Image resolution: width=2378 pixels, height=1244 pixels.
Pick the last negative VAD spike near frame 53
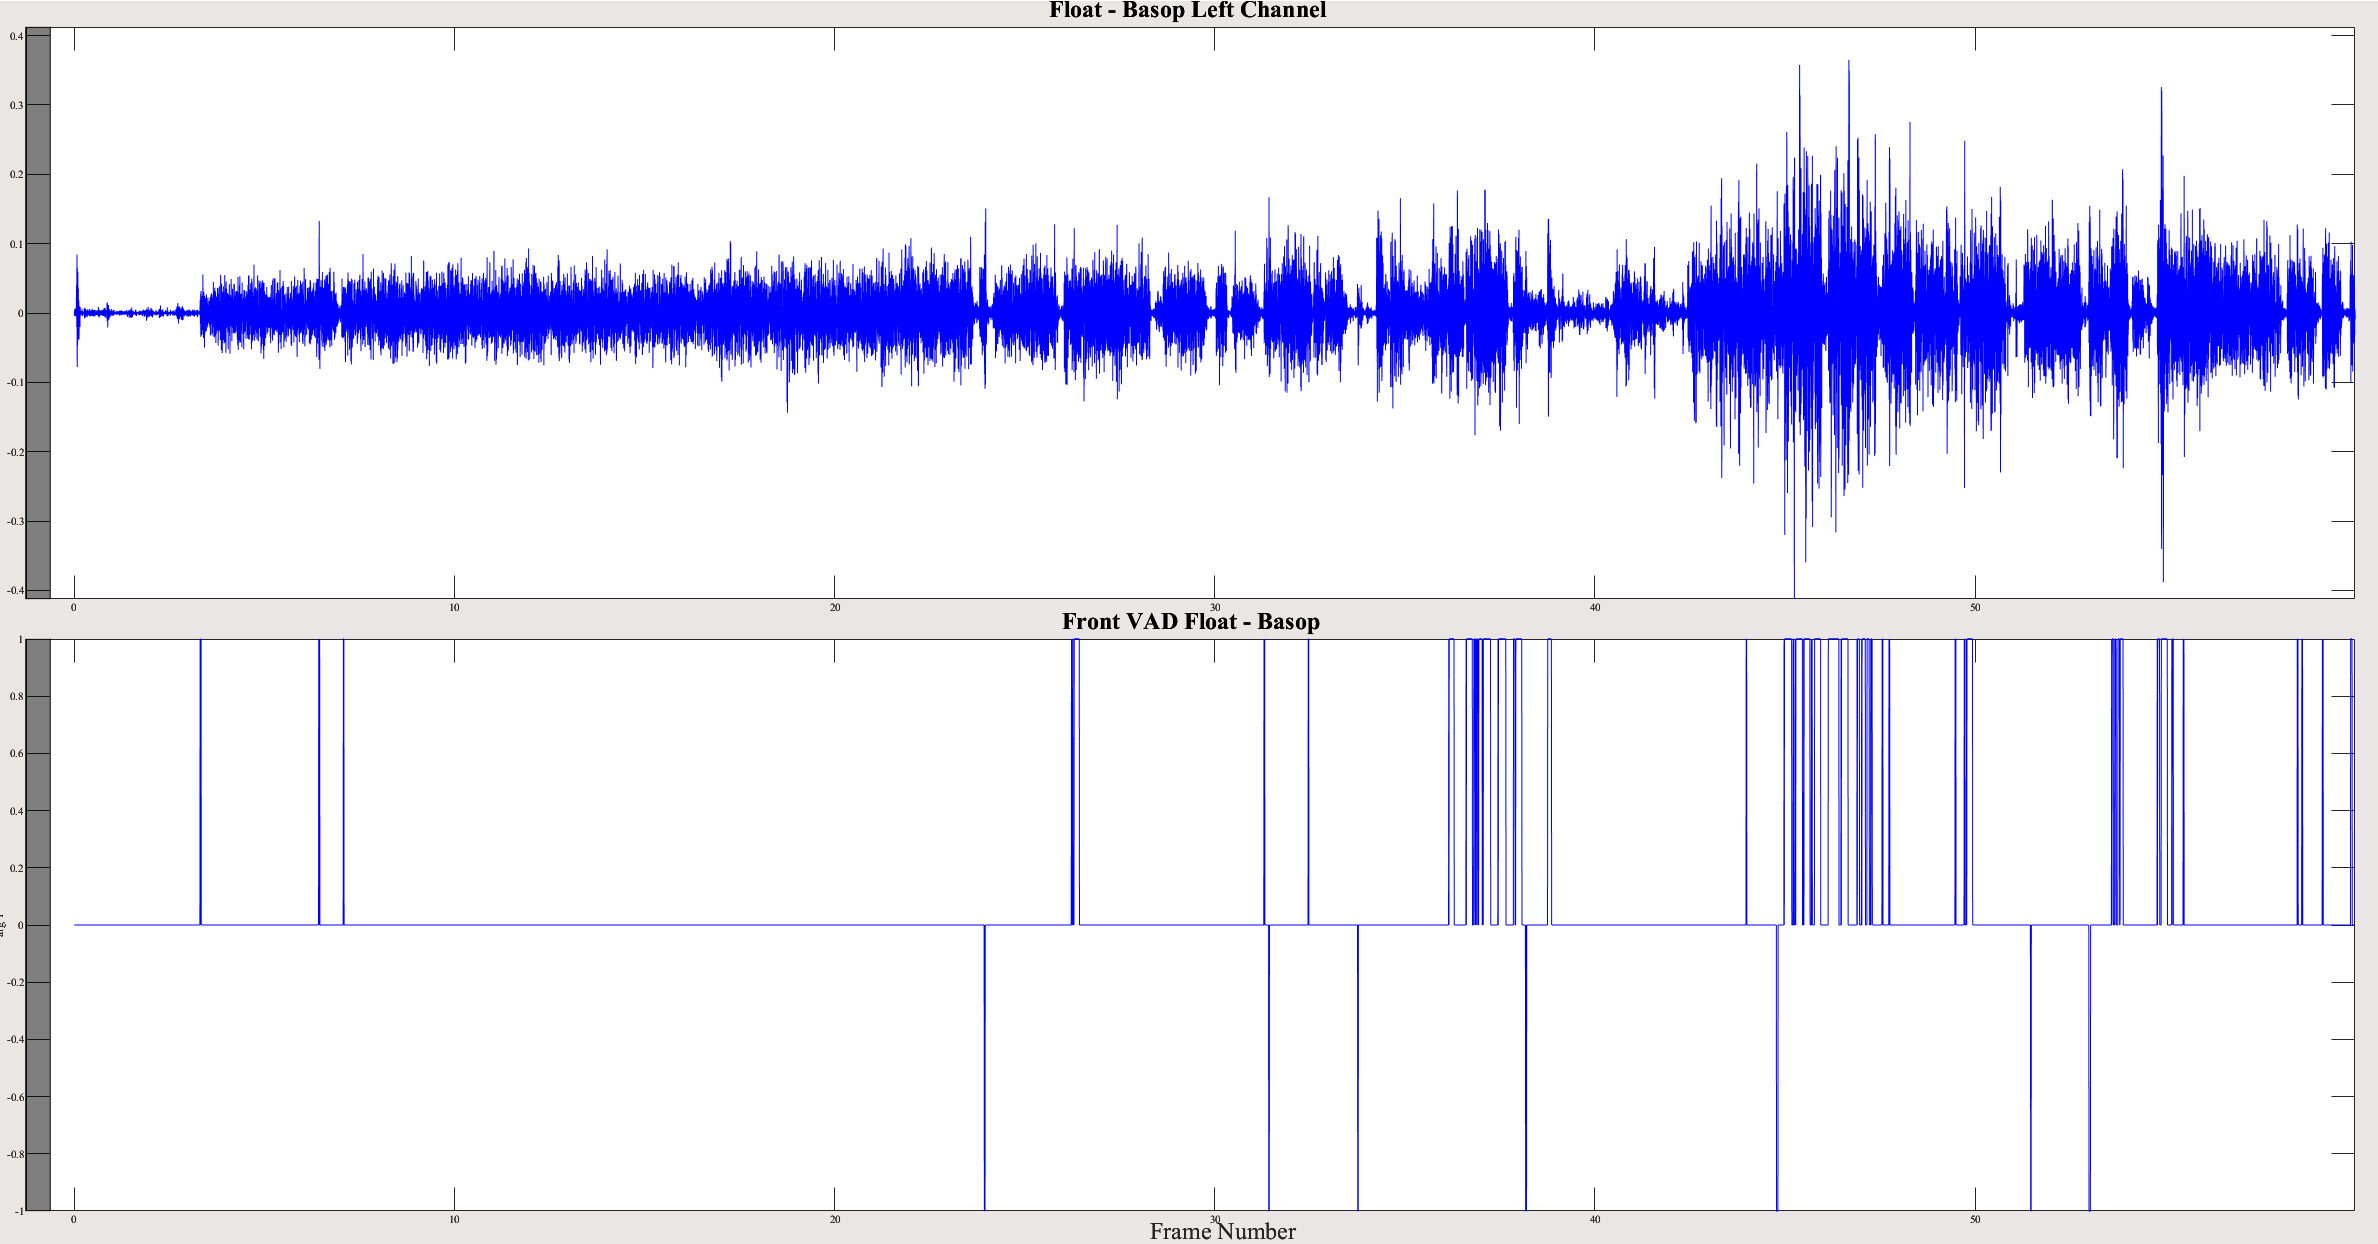2089,1068
